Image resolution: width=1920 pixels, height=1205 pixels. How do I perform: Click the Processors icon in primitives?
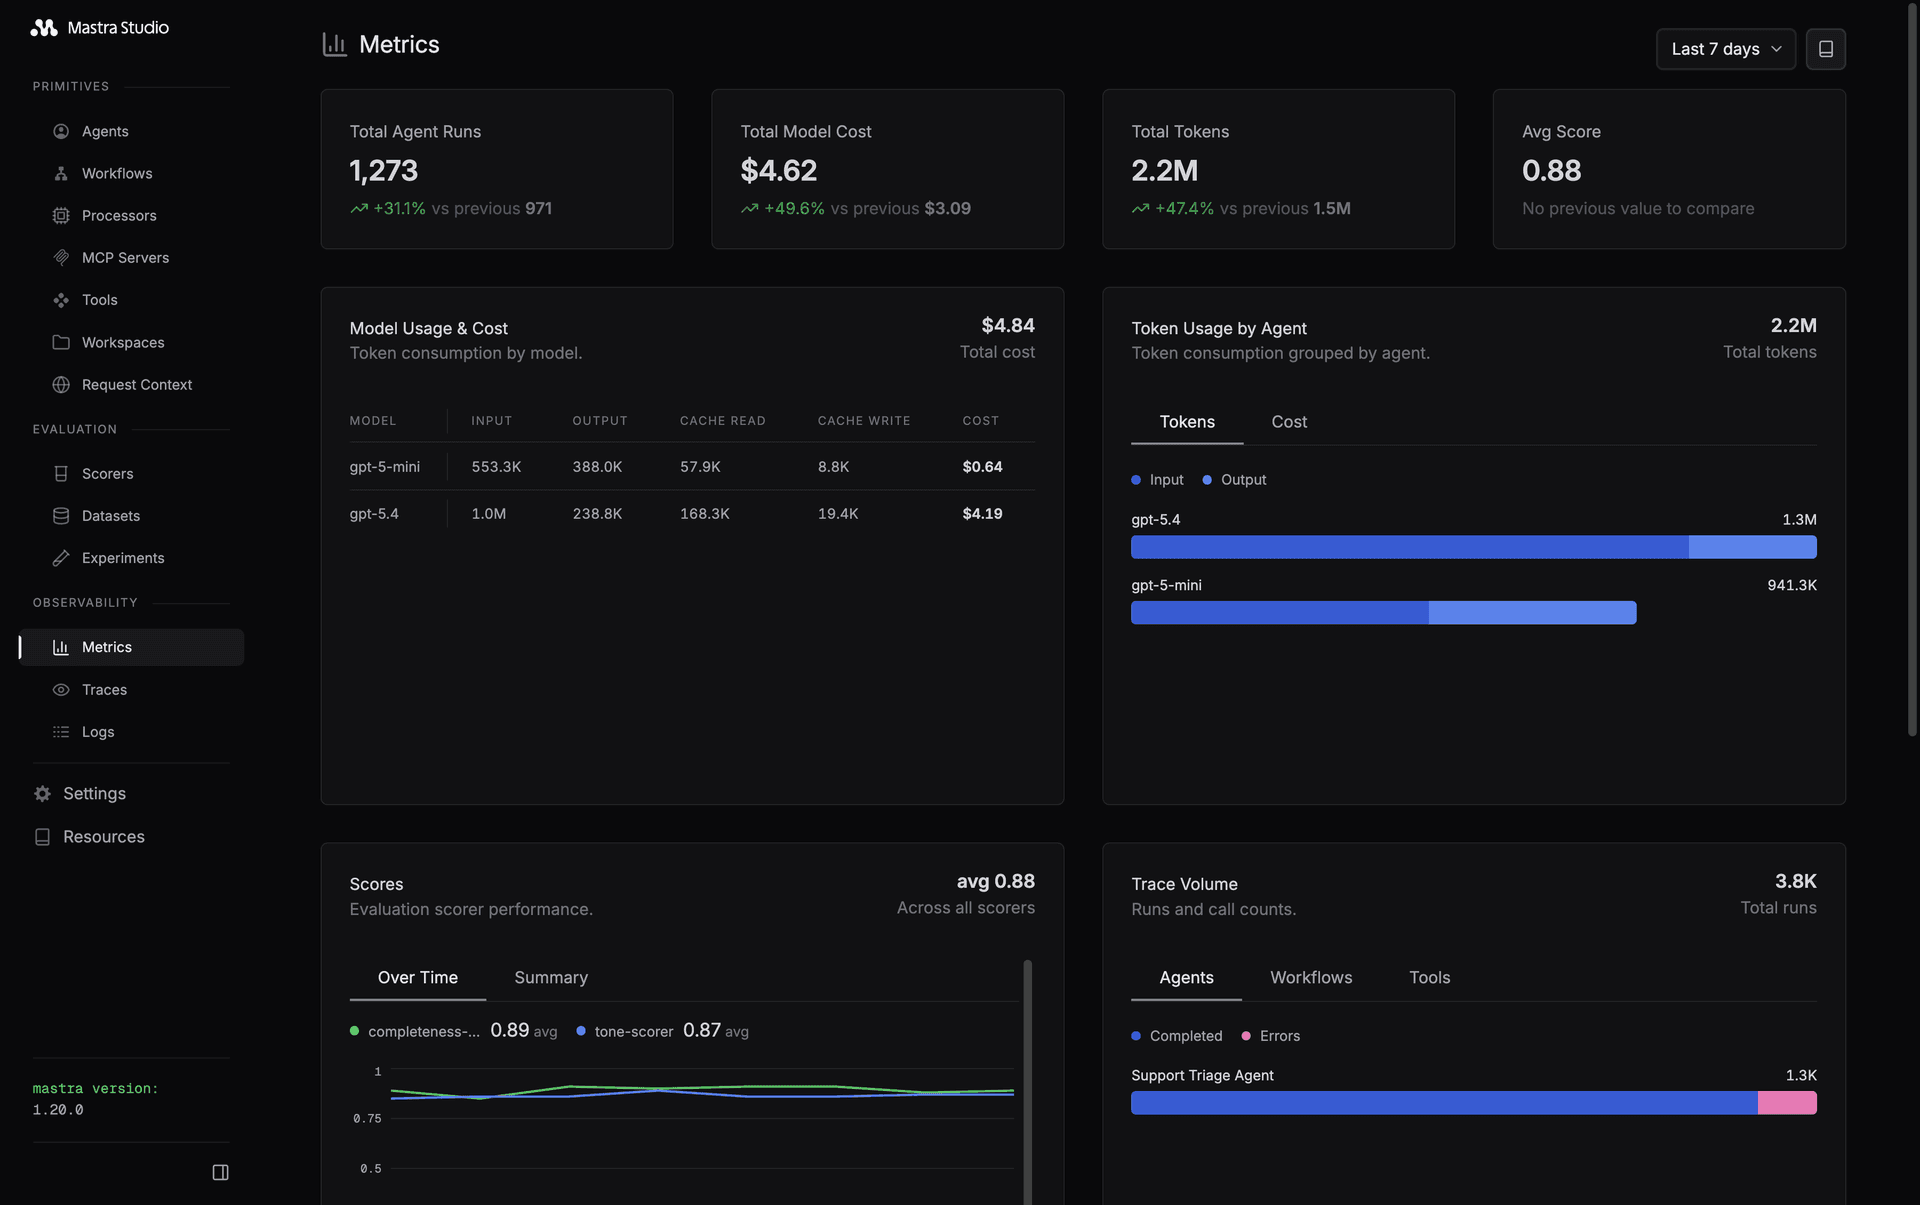(62, 215)
